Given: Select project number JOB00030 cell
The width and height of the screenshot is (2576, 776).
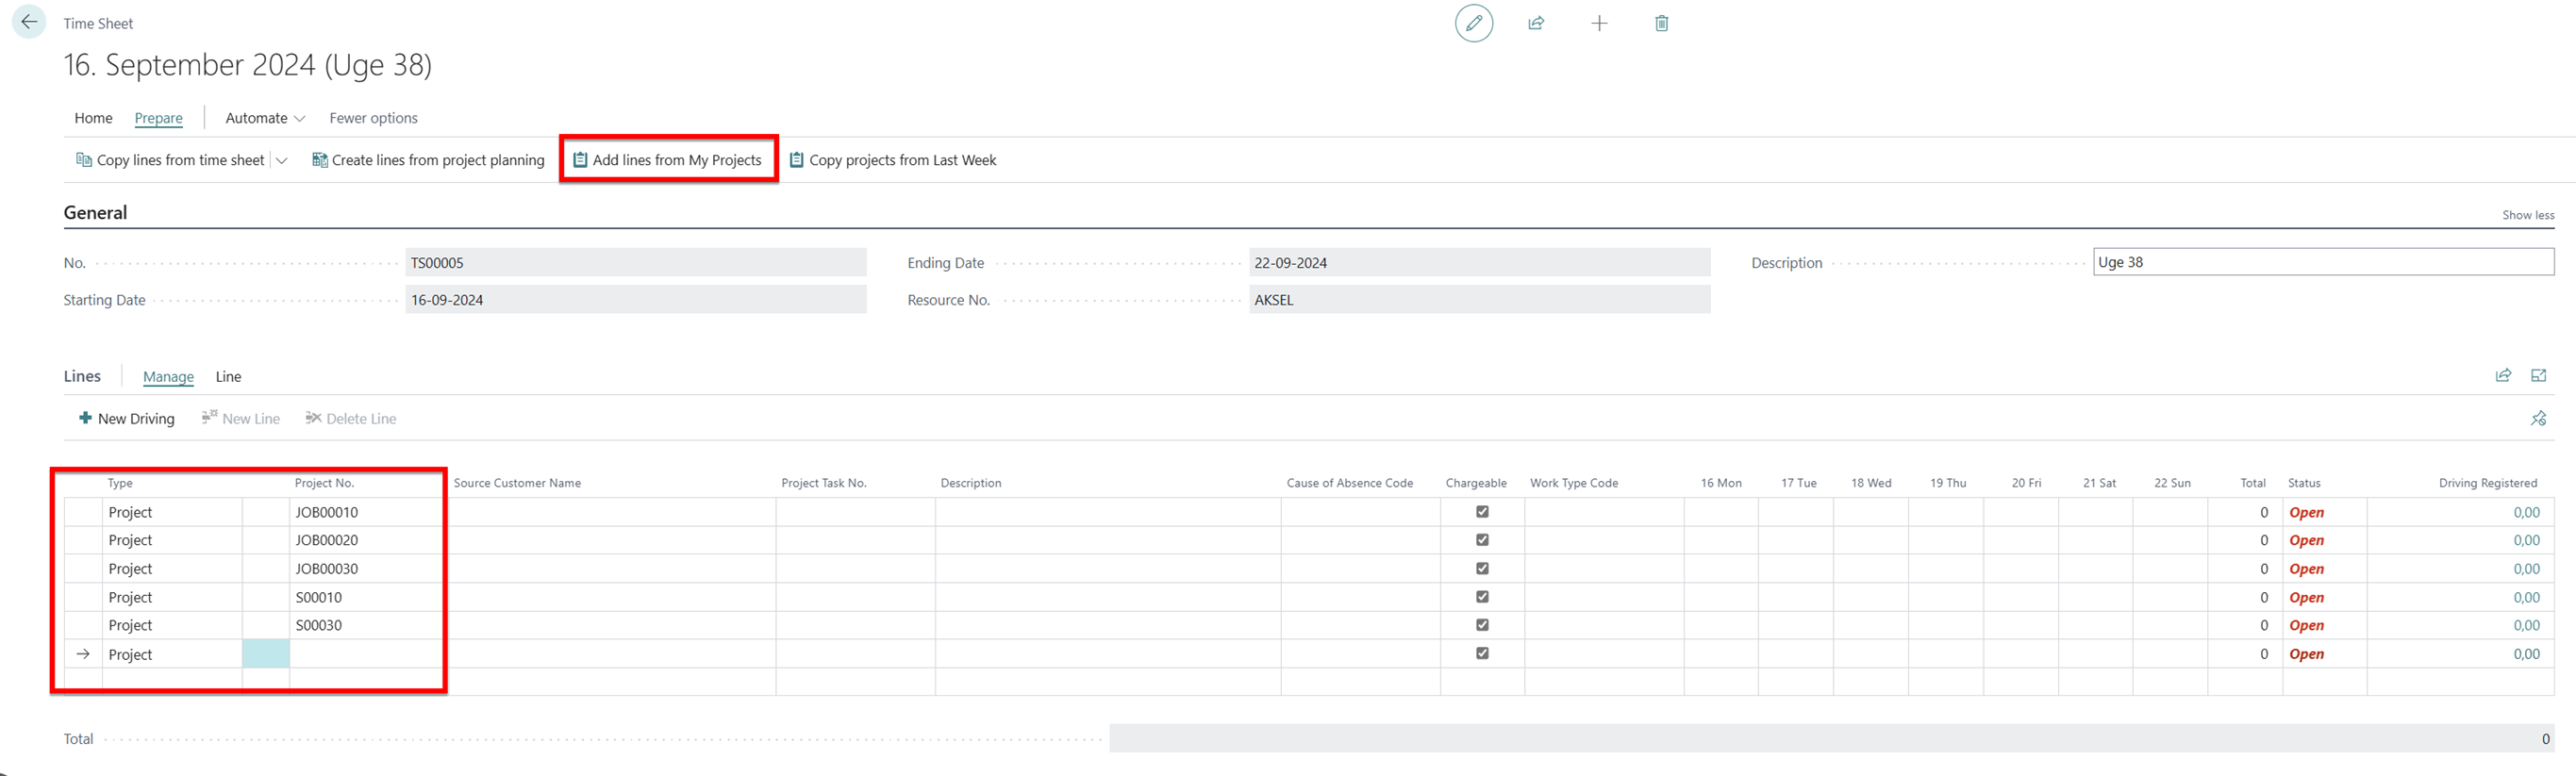Looking at the screenshot, I should [367, 569].
